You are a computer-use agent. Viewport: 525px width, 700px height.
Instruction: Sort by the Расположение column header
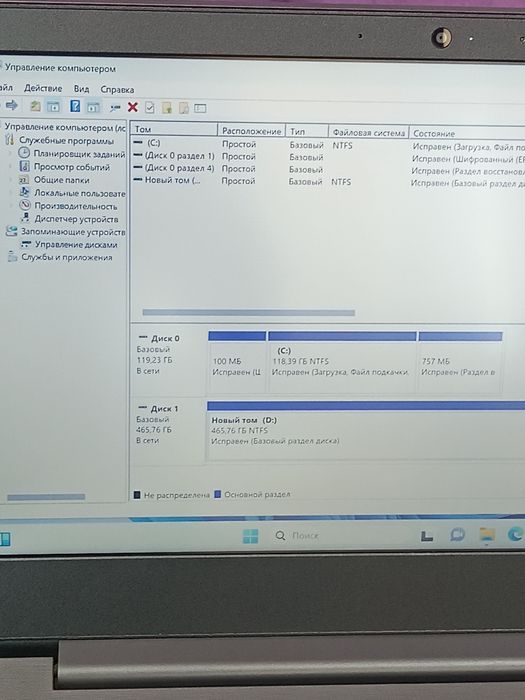[252, 131]
